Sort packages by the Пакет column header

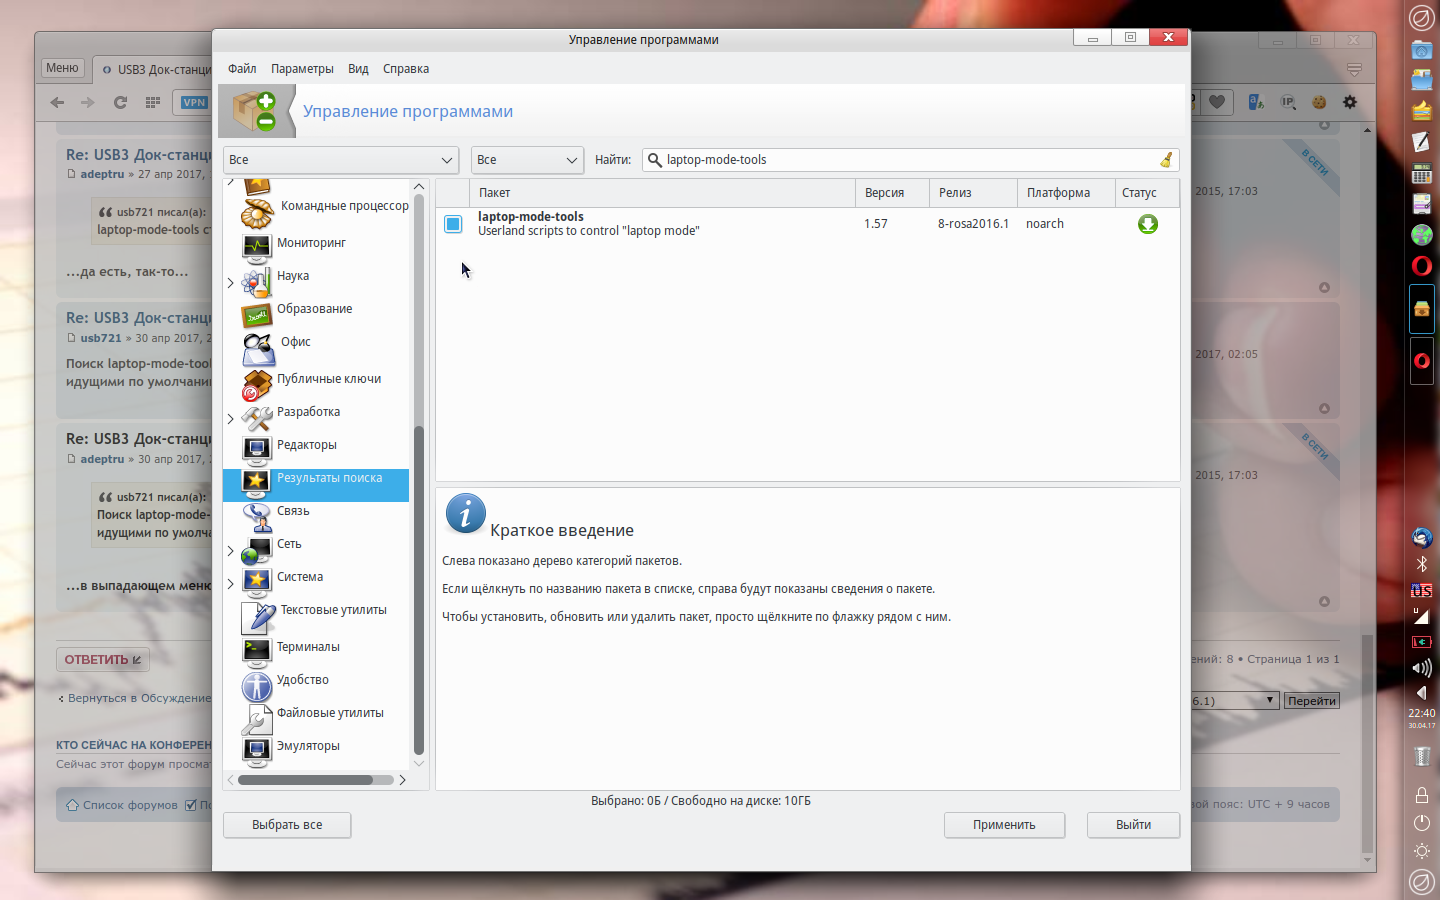[663, 193]
